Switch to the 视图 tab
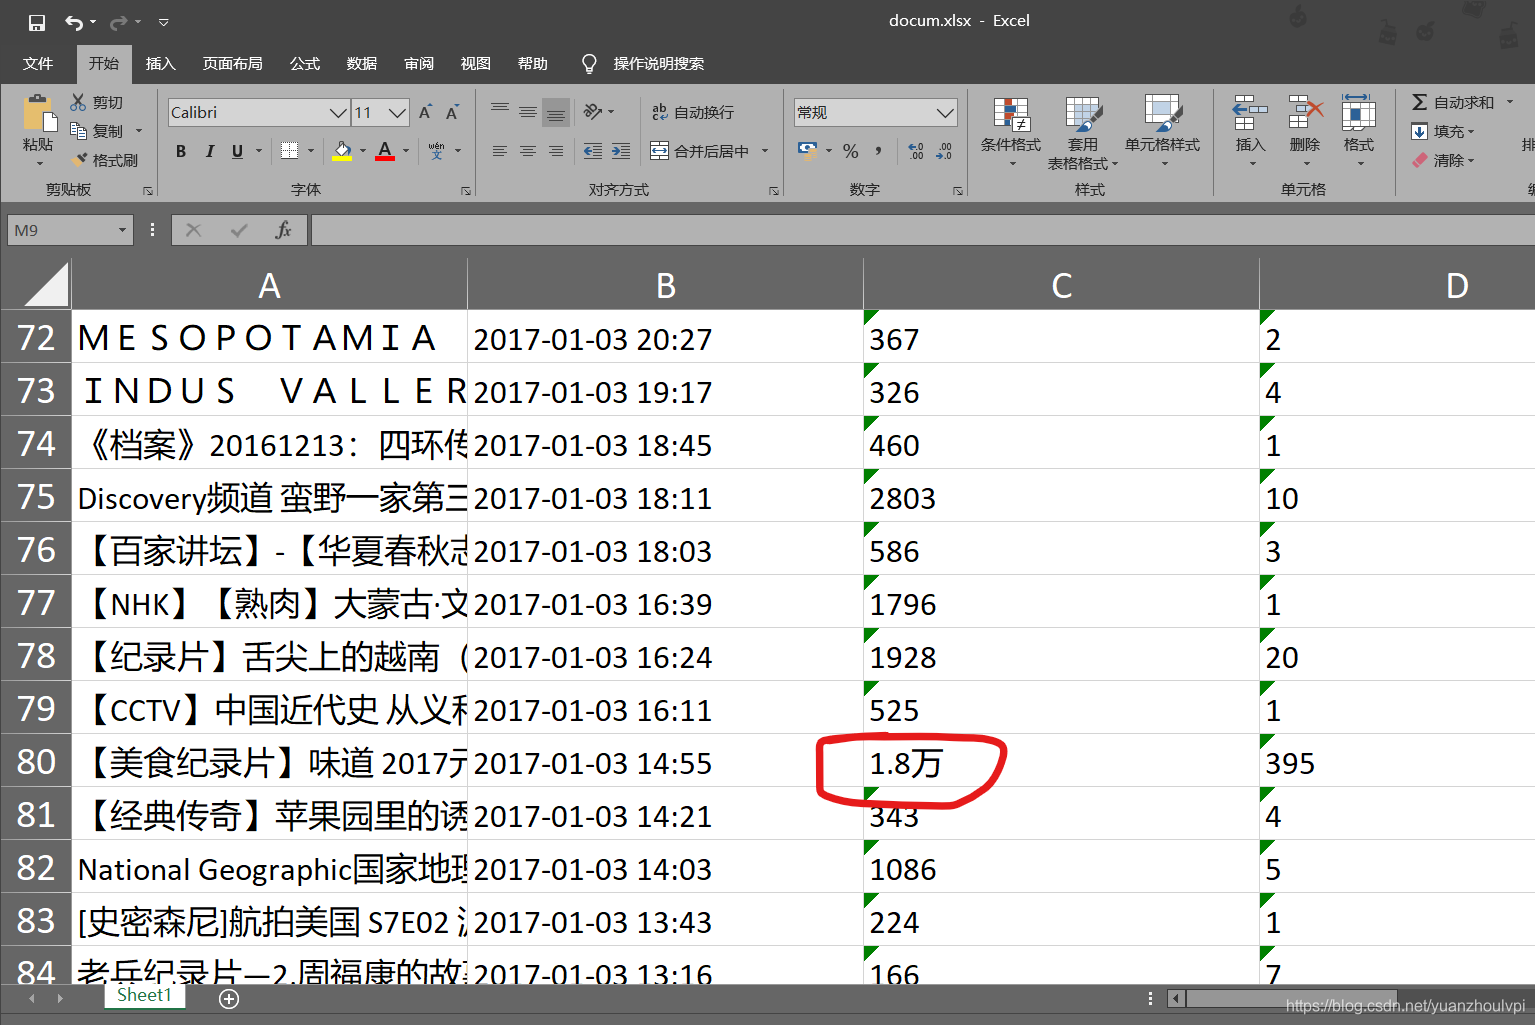Screen dimensions: 1535x1025 point(476,63)
